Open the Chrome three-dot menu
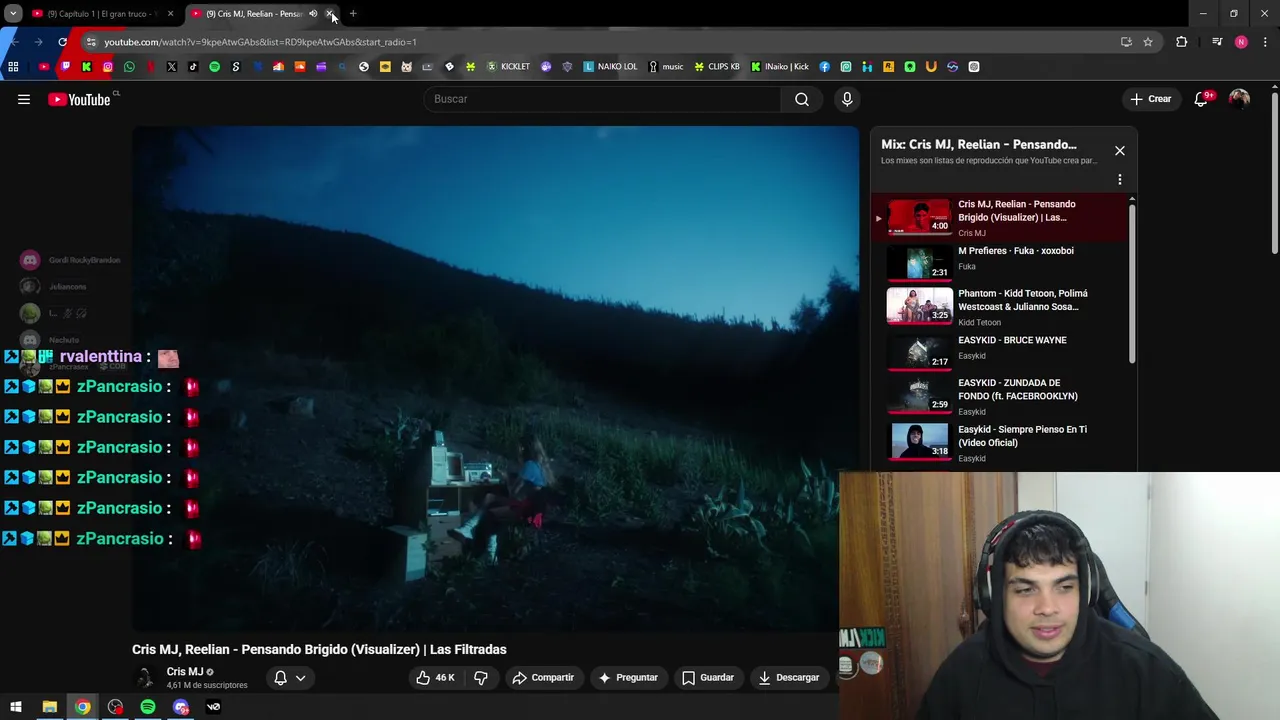The width and height of the screenshot is (1280, 720). [1266, 42]
